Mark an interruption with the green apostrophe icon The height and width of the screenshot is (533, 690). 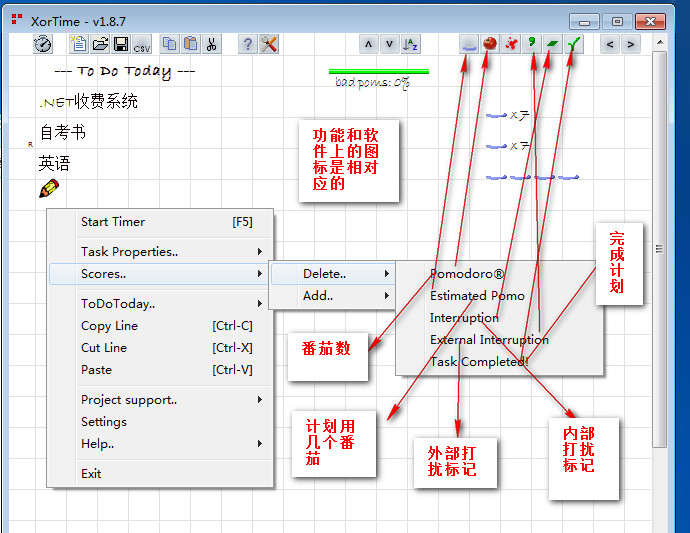point(532,44)
